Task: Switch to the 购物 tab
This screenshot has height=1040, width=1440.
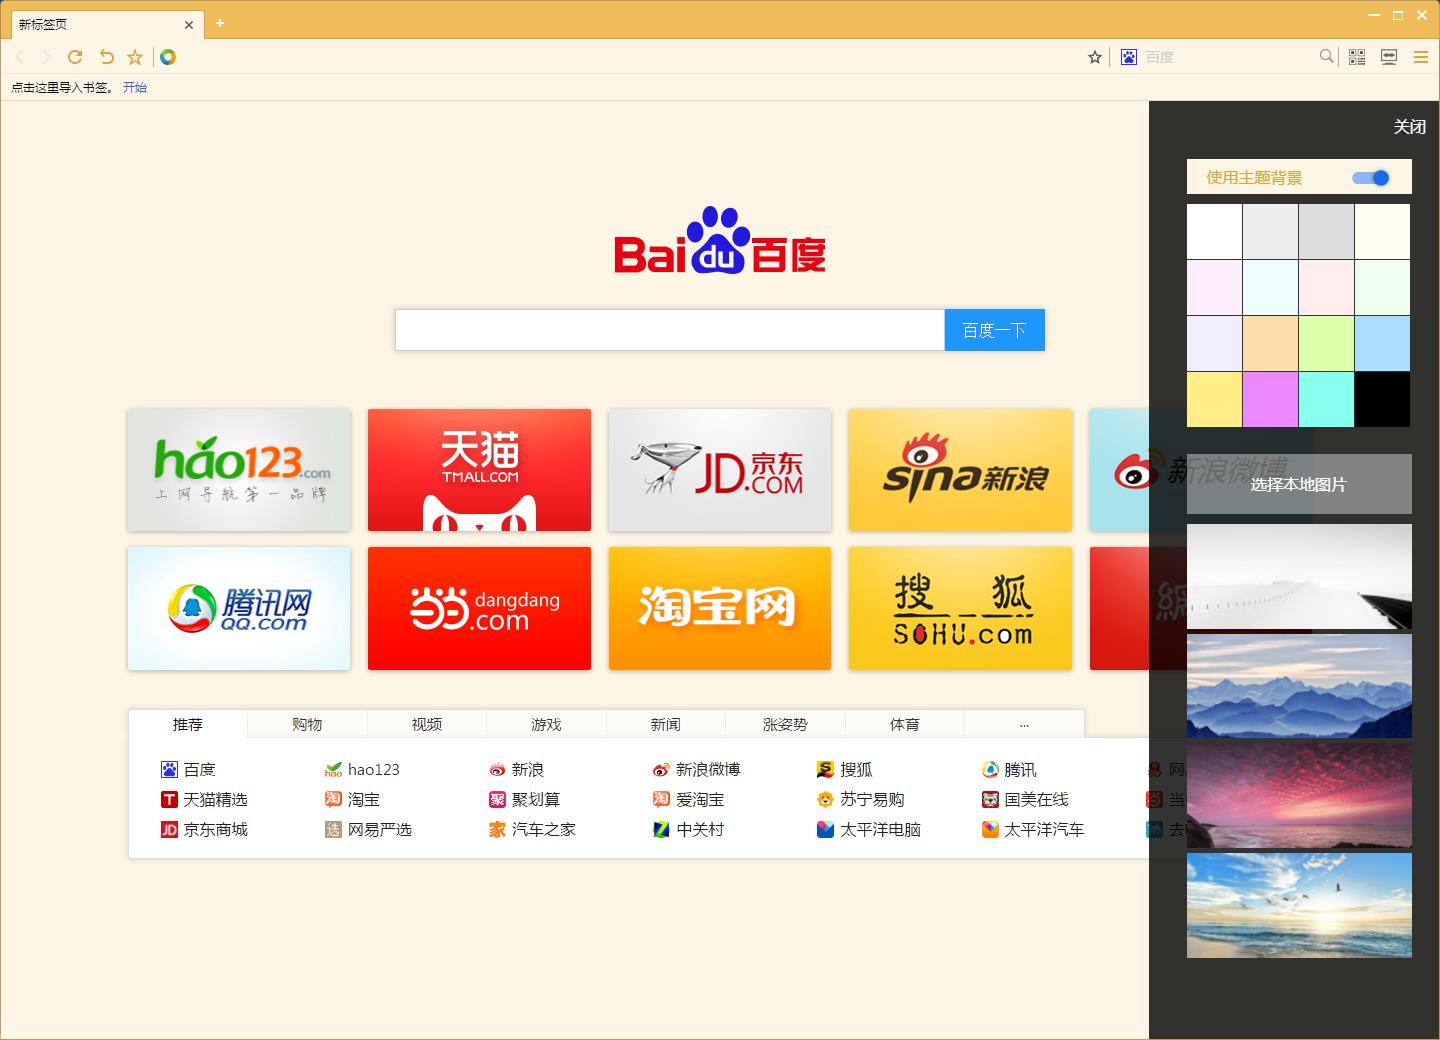Action: click(307, 724)
